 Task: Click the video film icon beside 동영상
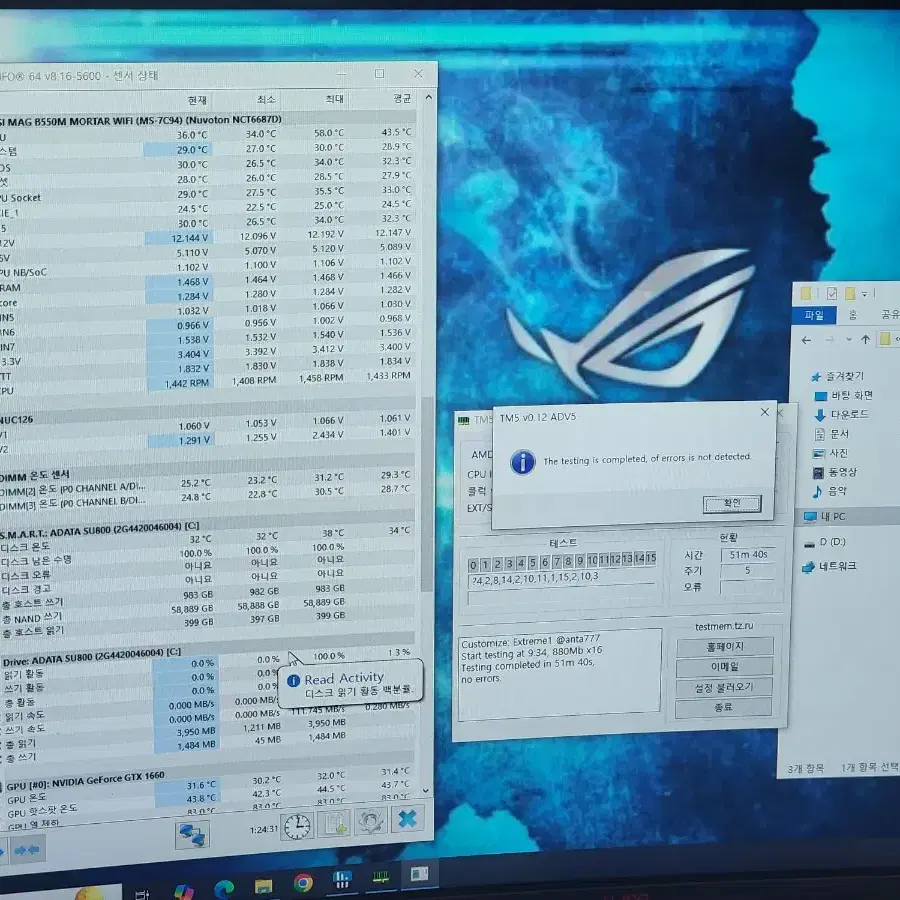click(818, 473)
